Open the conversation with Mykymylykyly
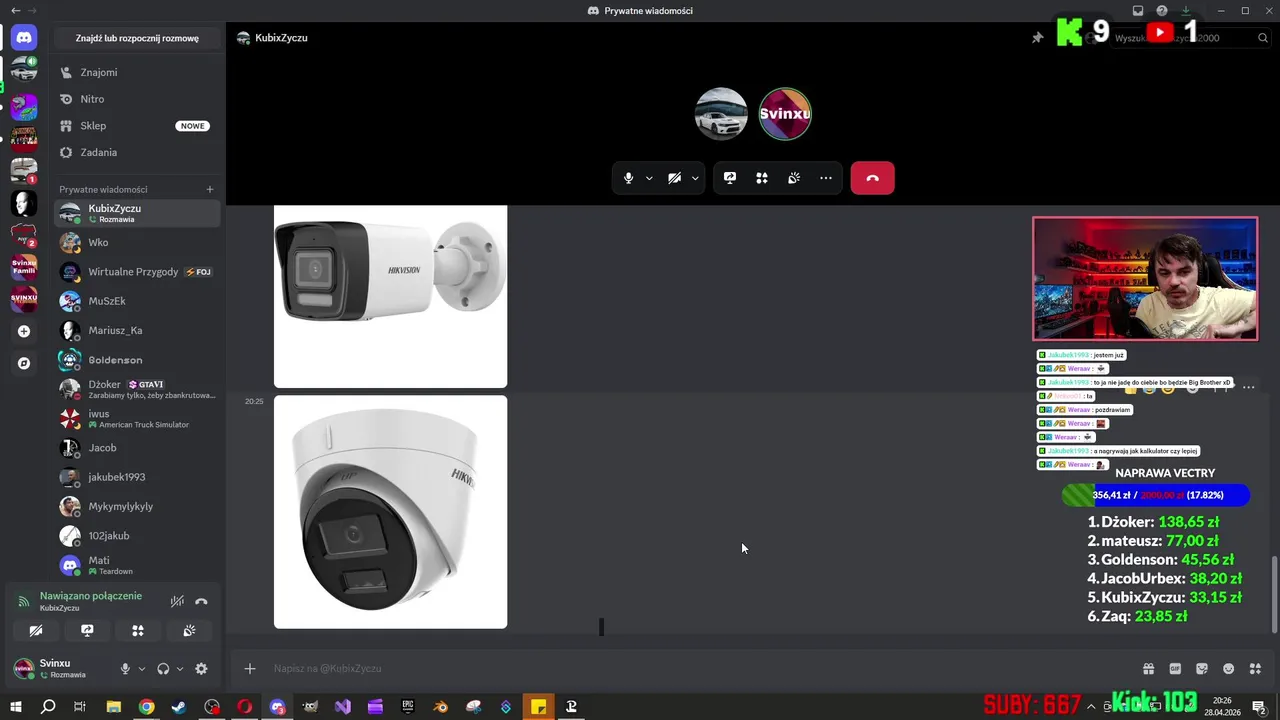Screen dimensions: 1280x720 click(x=139, y=506)
